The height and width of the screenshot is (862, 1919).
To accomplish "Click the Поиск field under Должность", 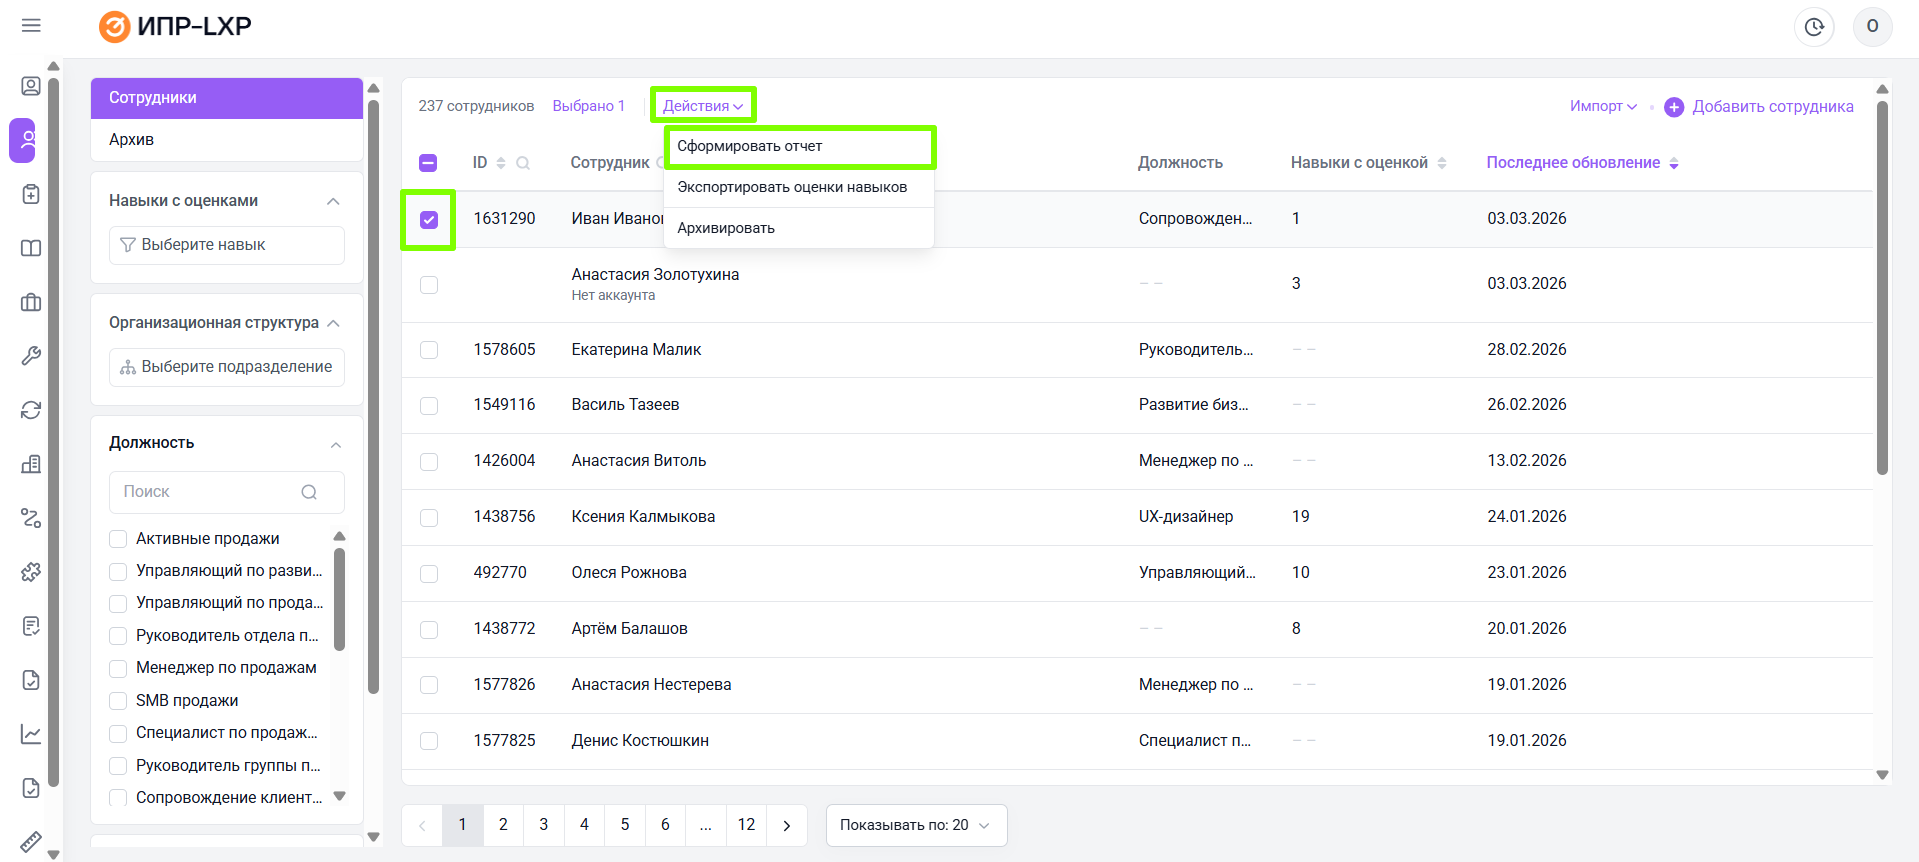I will 210,492.
